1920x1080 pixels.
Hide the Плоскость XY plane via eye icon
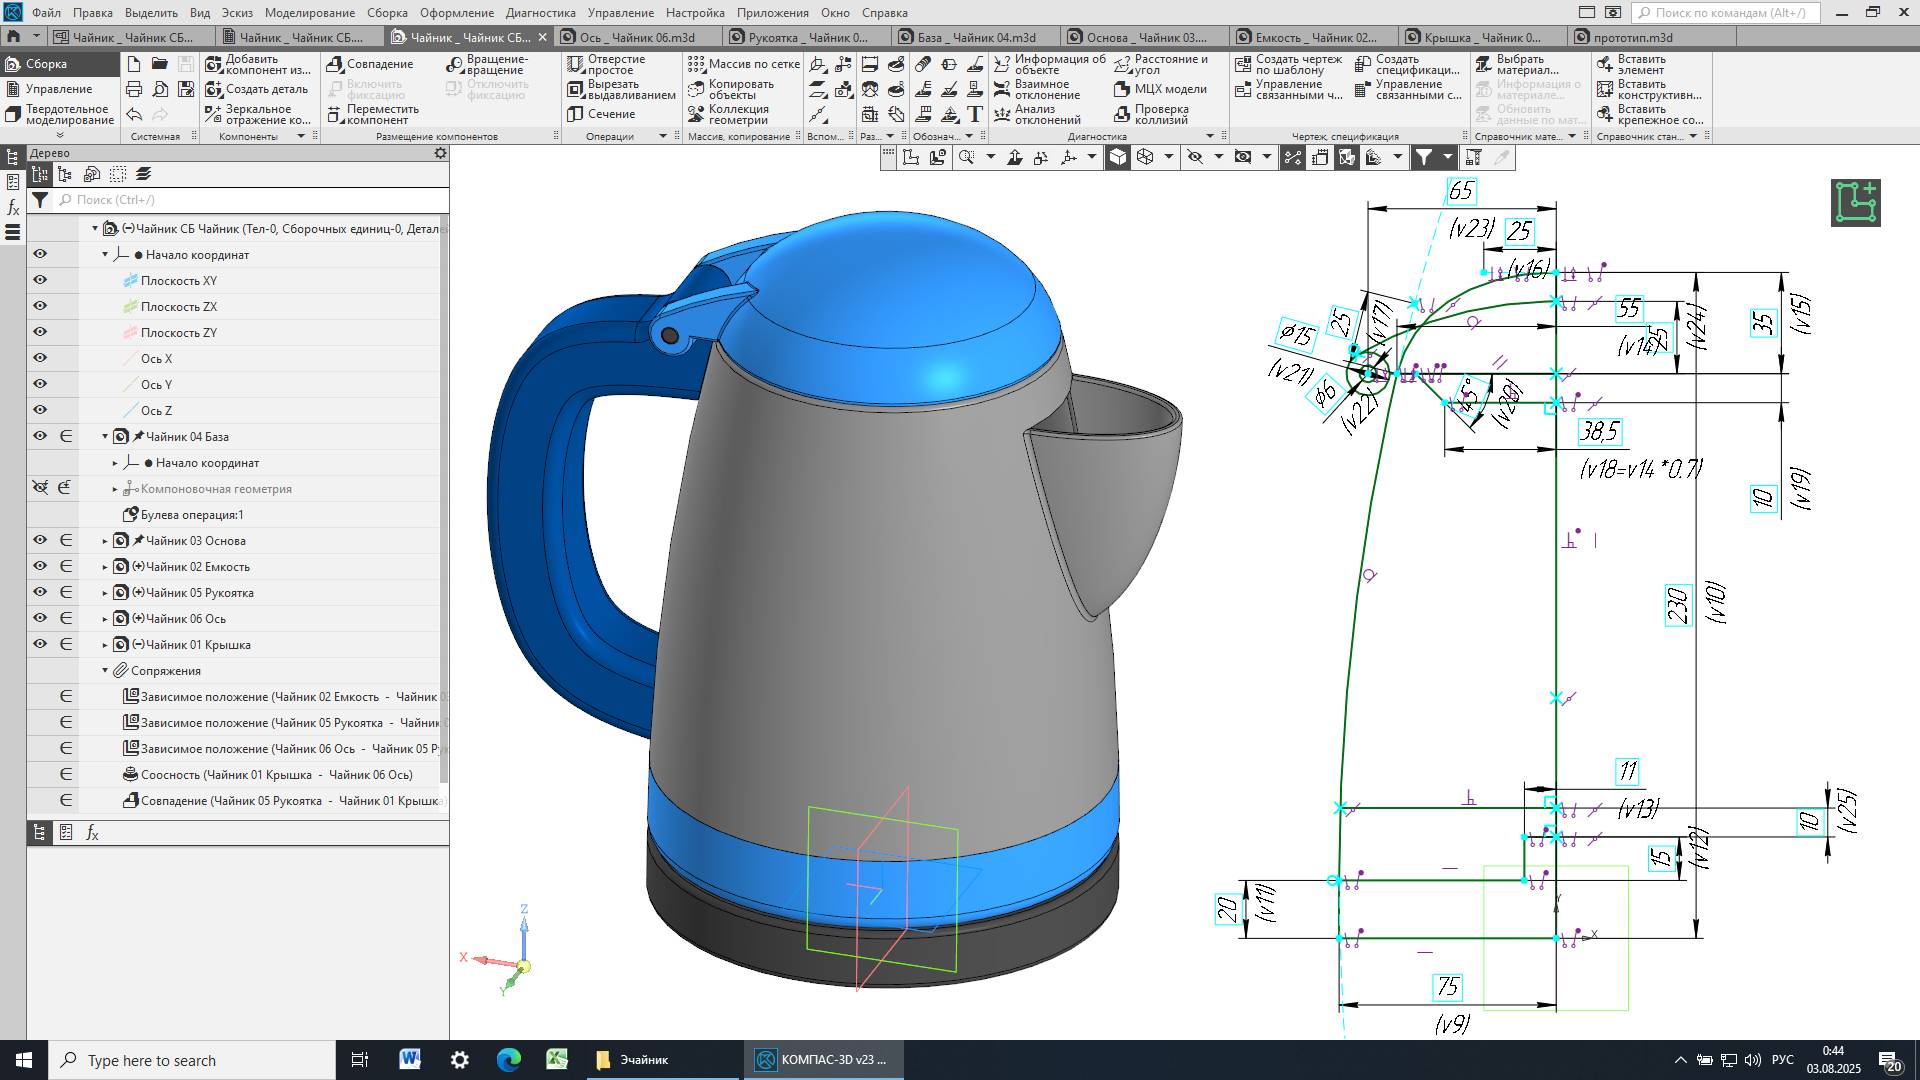pos(40,281)
